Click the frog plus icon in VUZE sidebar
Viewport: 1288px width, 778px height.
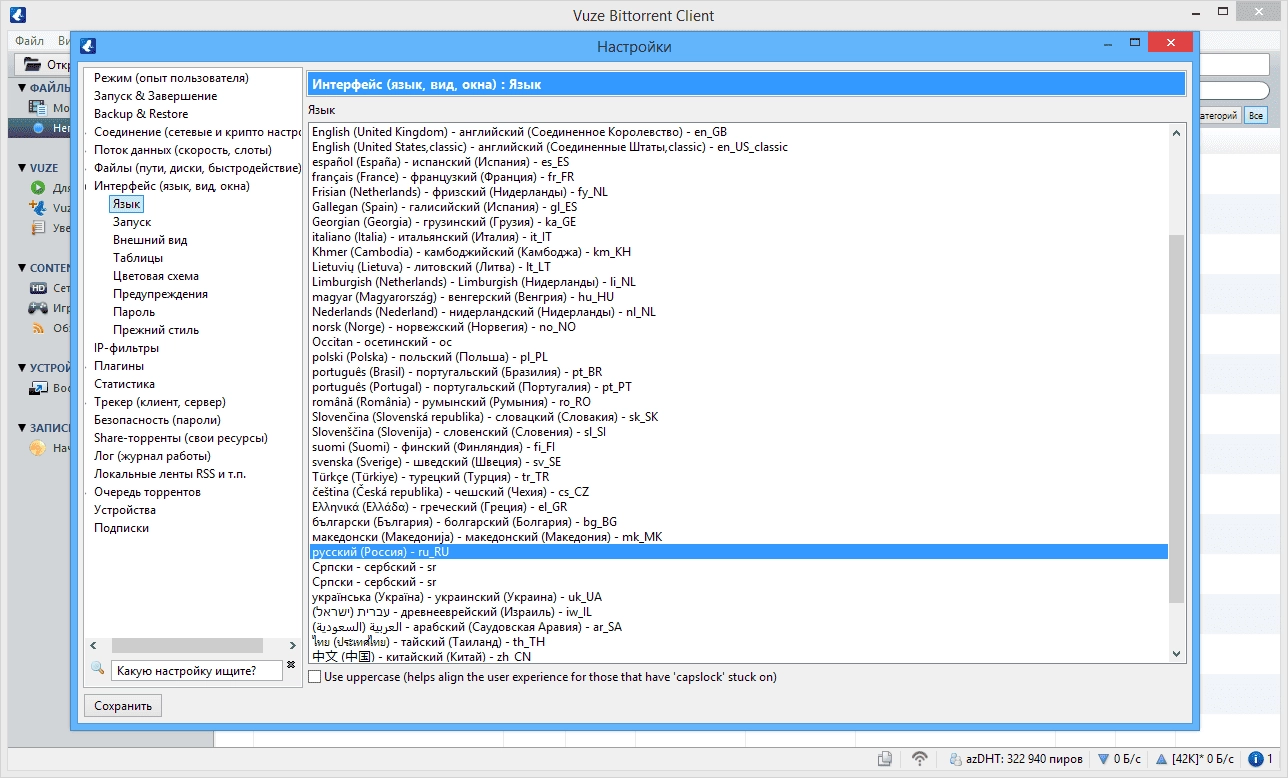click(x=38, y=208)
